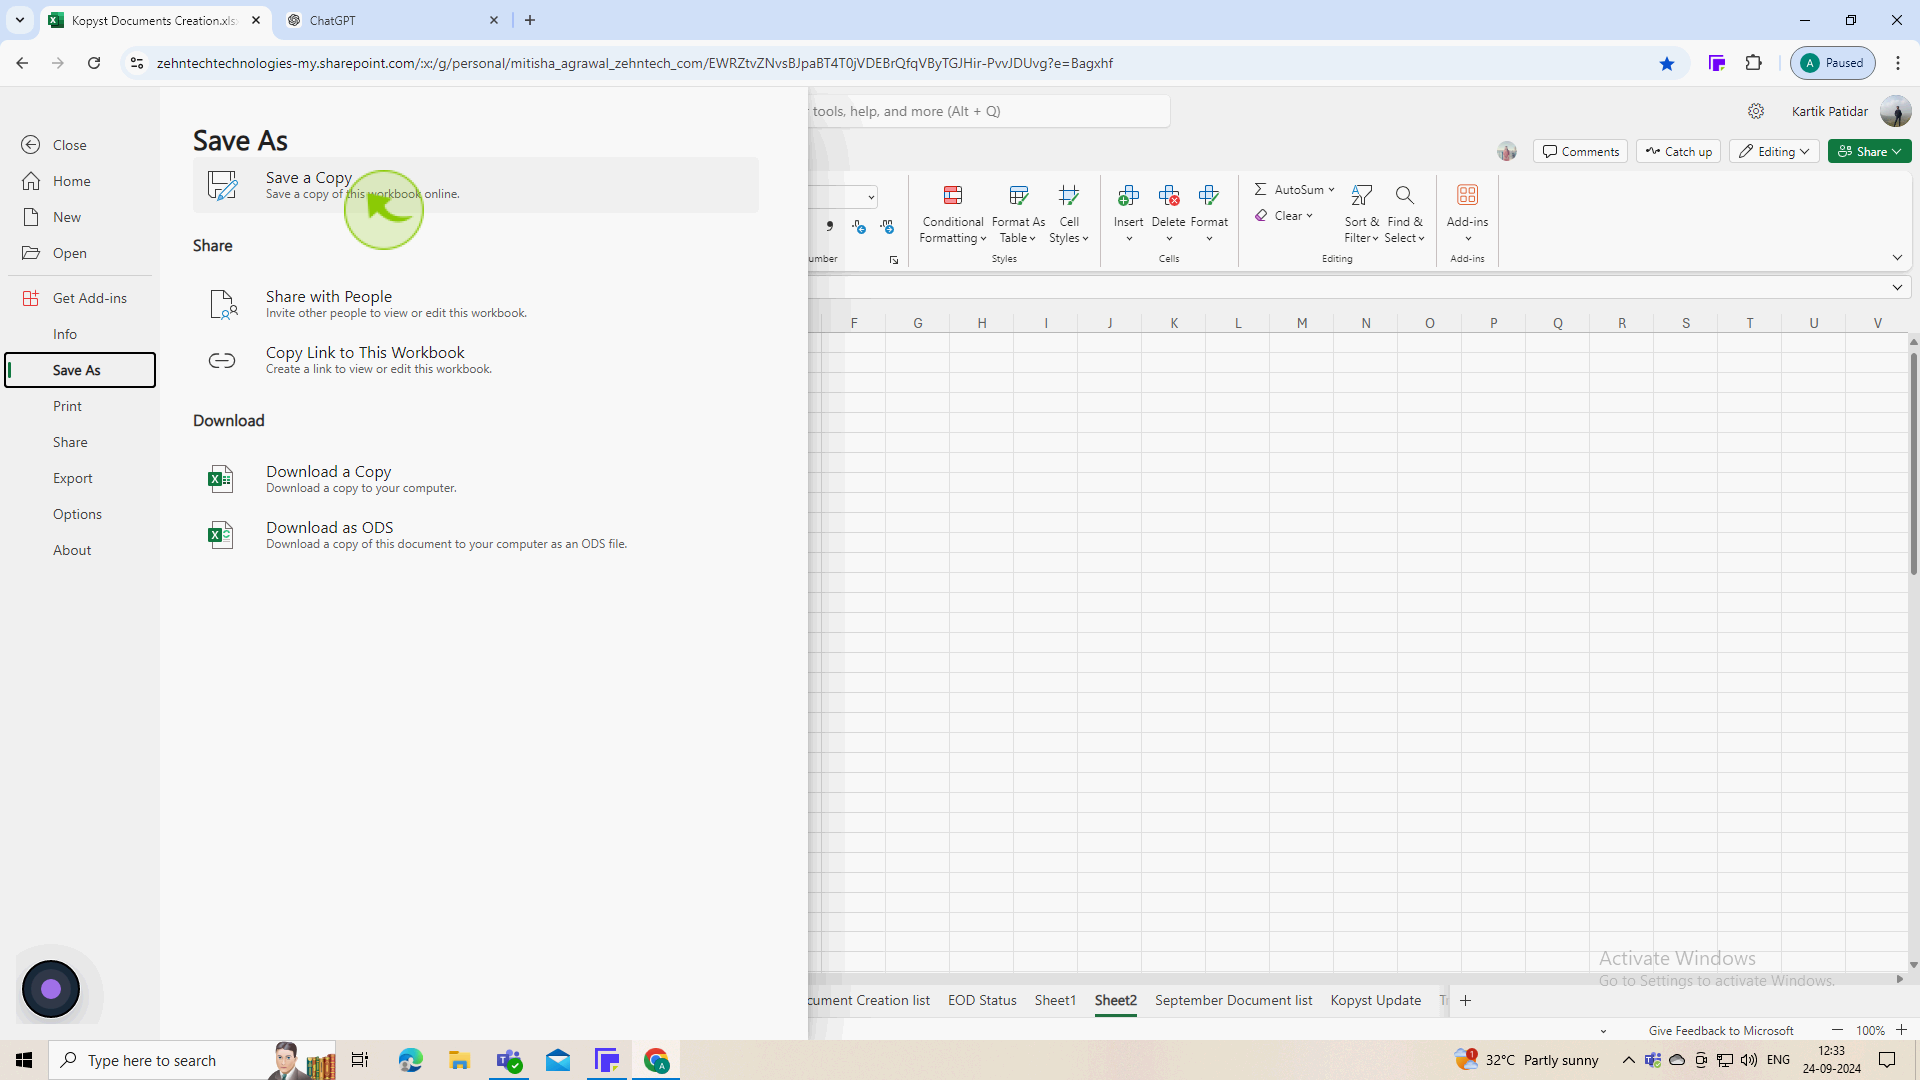Expand the number format dropdown arrow

click(x=871, y=197)
